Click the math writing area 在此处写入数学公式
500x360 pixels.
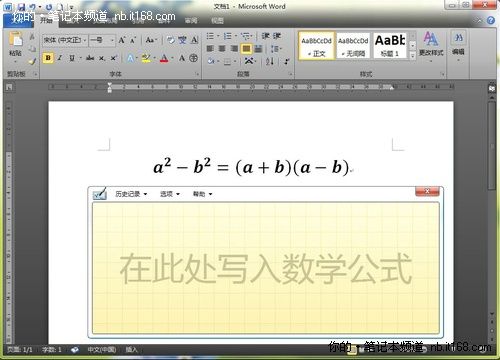(266, 268)
